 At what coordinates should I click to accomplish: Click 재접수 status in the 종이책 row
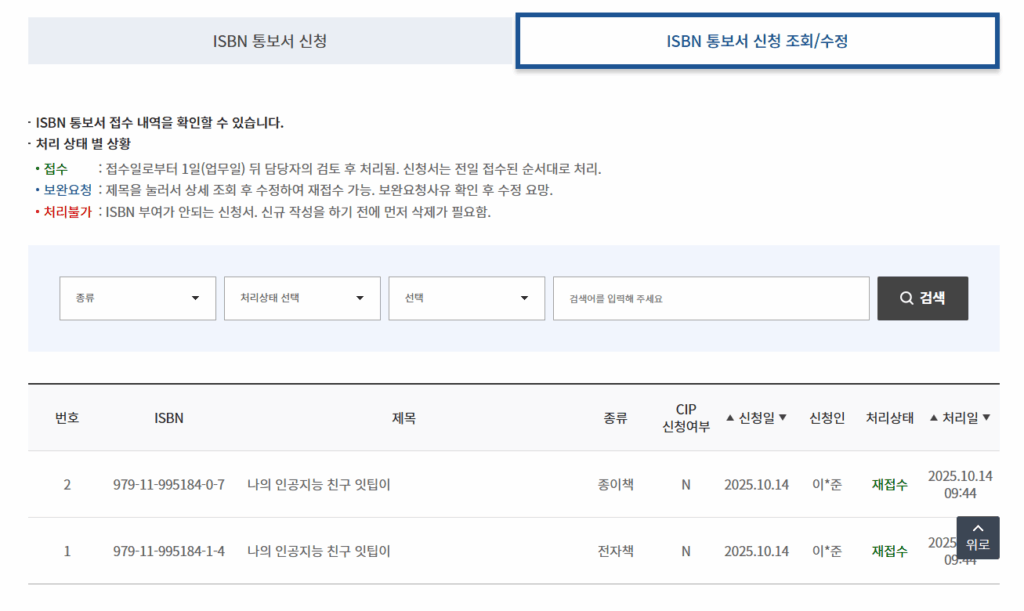[x=889, y=485]
